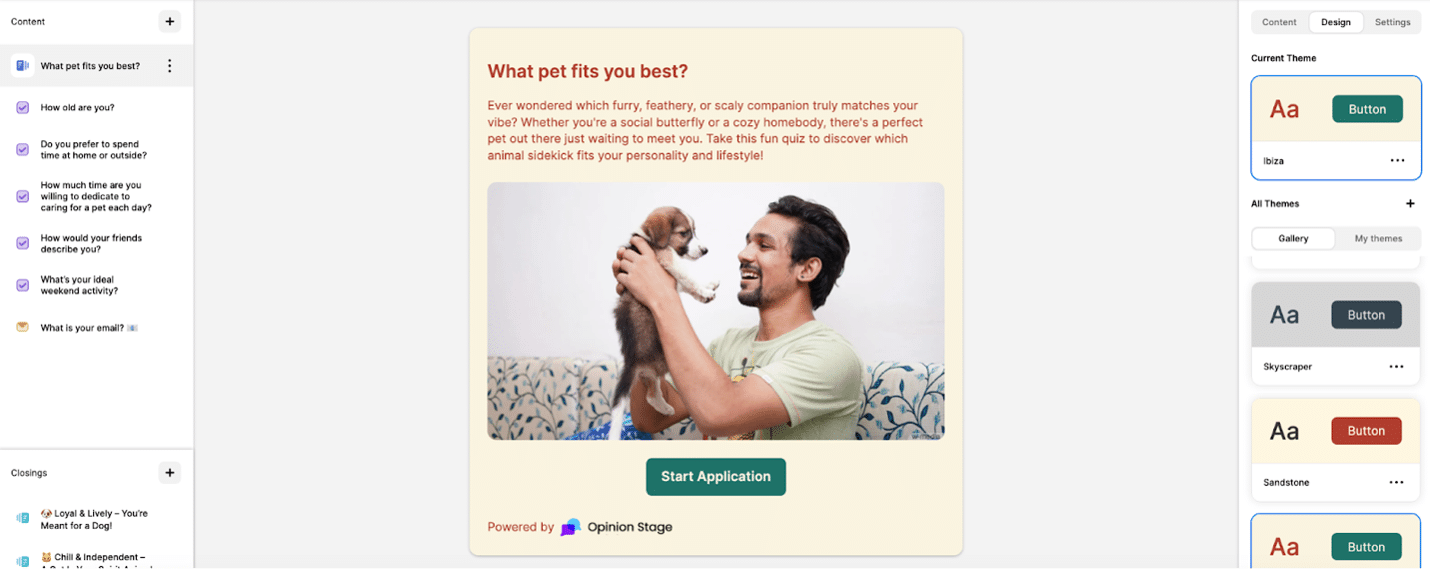Switch to the Content tab
Viewport: 1430px width, 571px height.
pos(1279,22)
